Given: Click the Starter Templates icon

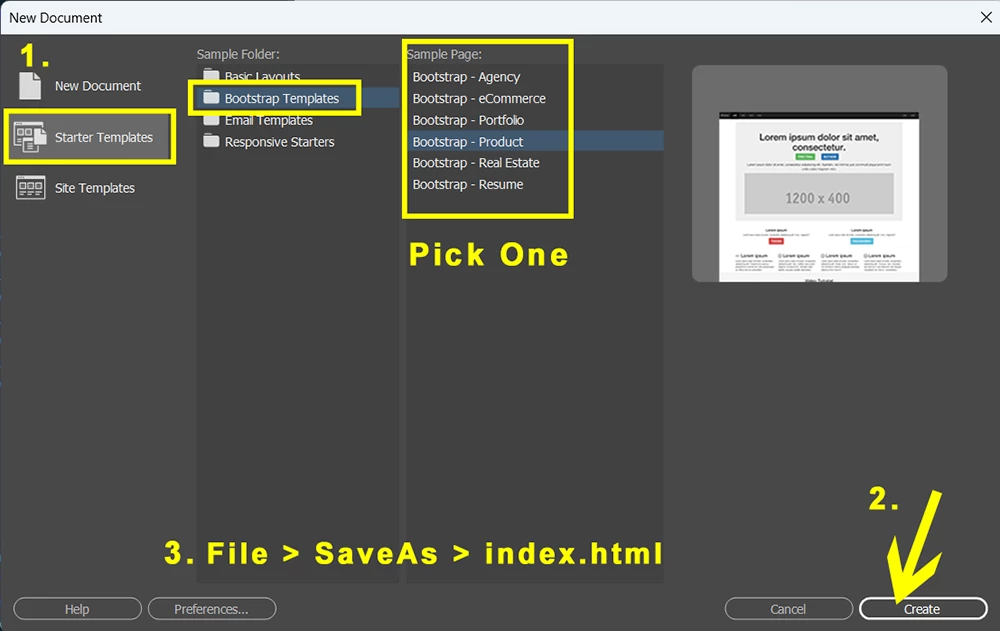Looking at the screenshot, I should tap(30, 137).
